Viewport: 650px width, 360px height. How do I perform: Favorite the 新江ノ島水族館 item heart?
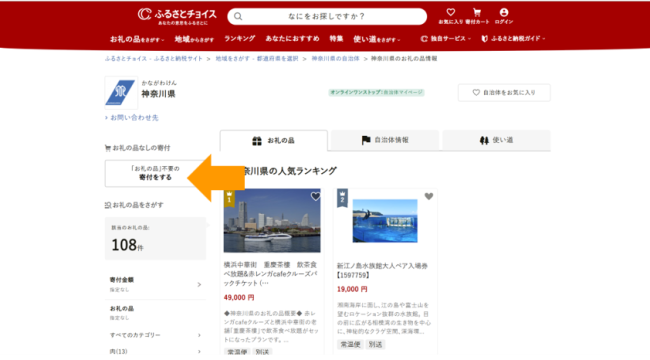[429, 196]
